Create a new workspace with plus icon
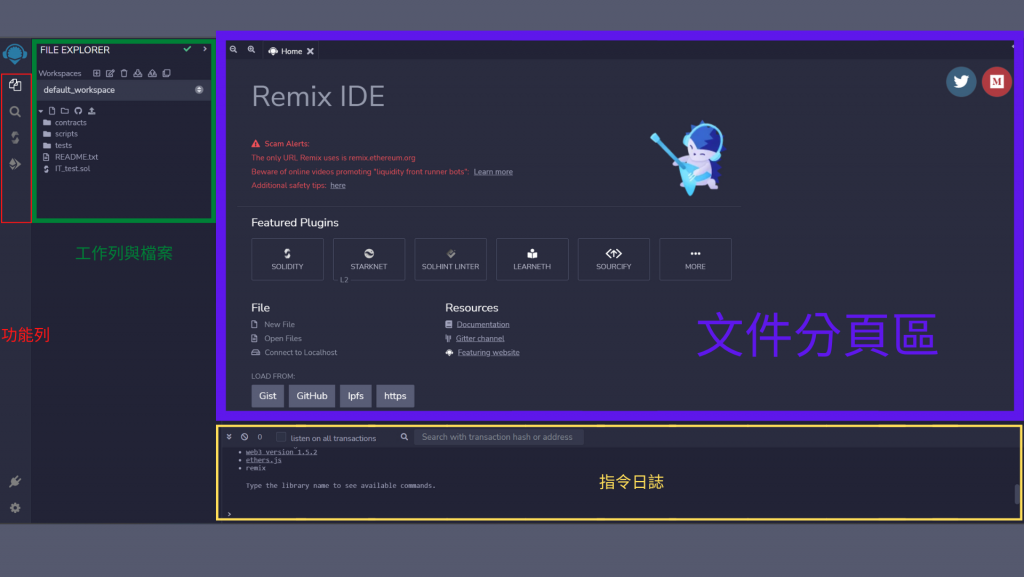This screenshot has height=577, width=1024. pyautogui.click(x=96, y=73)
